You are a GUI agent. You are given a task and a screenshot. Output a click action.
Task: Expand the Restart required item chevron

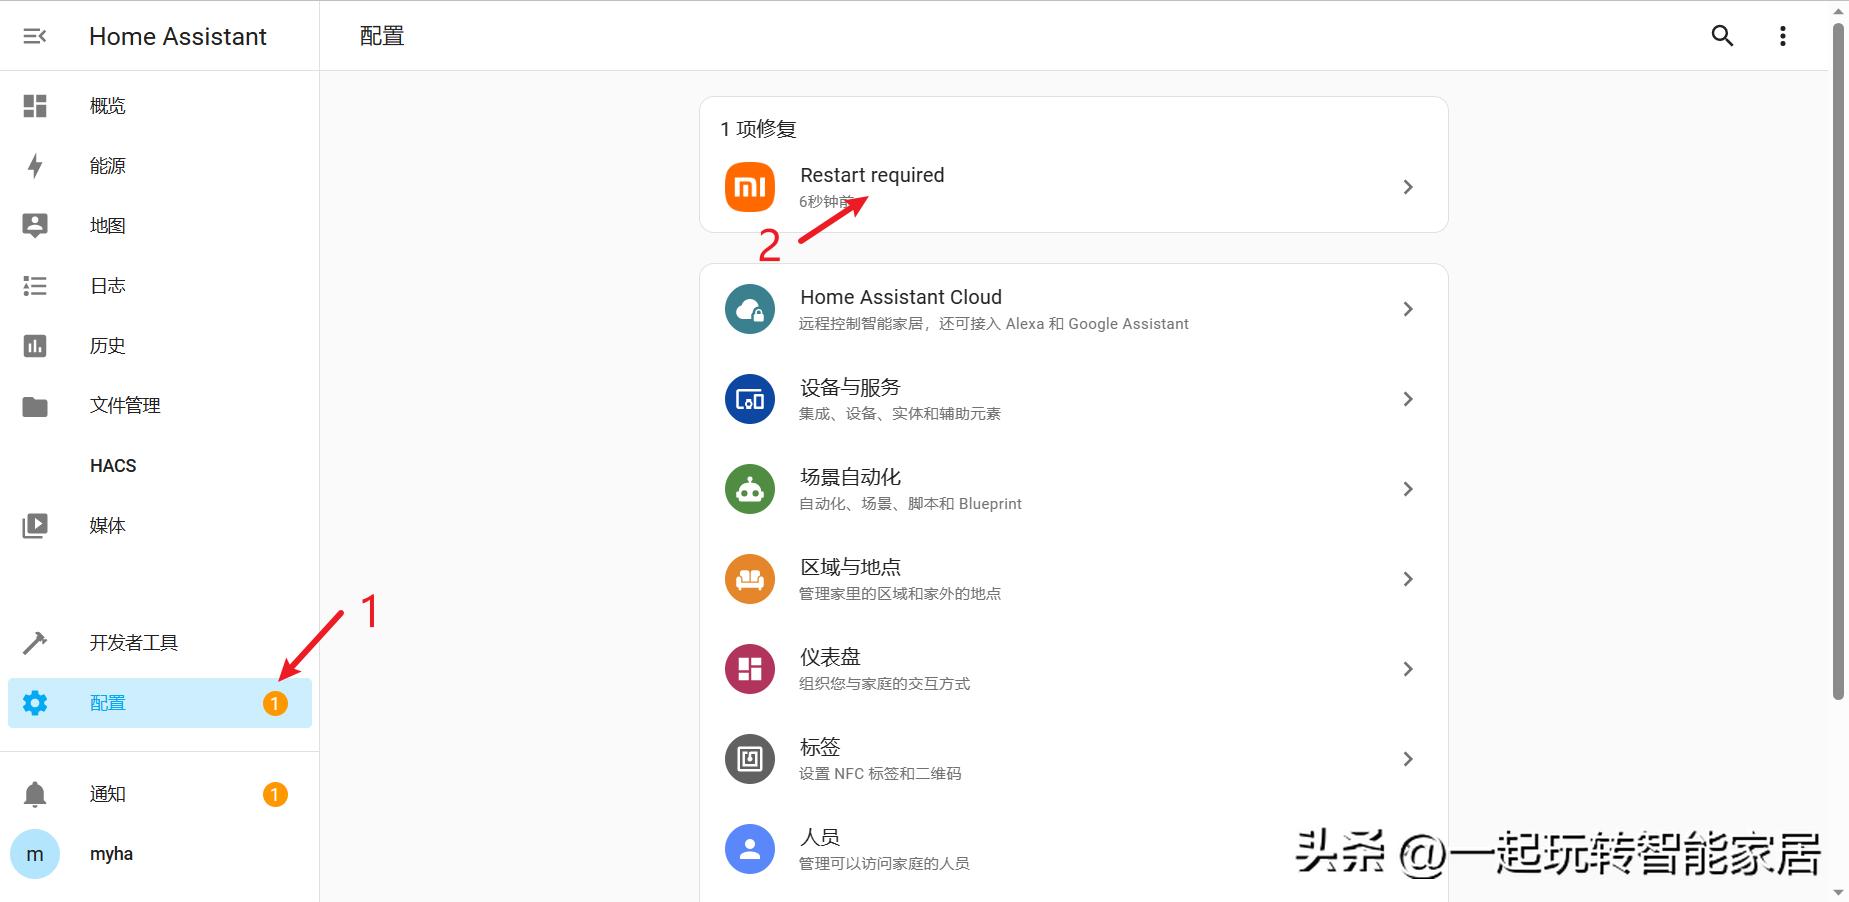(x=1408, y=186)
